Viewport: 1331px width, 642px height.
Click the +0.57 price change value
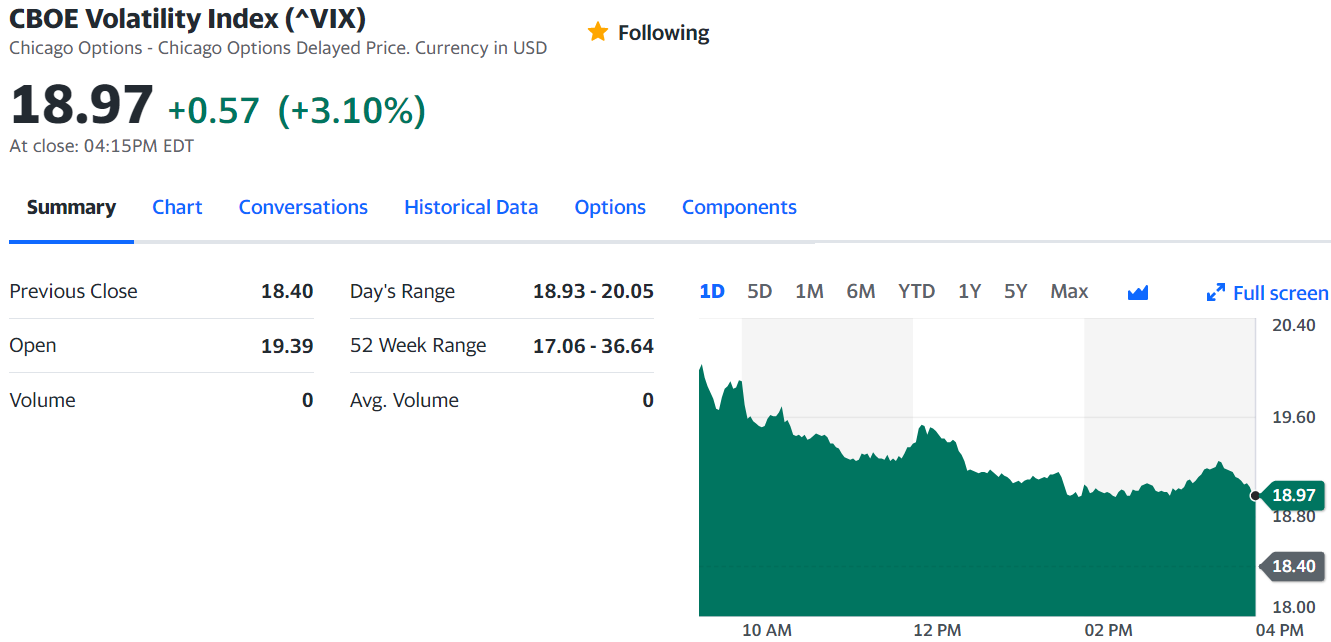(x=213, y=110)
